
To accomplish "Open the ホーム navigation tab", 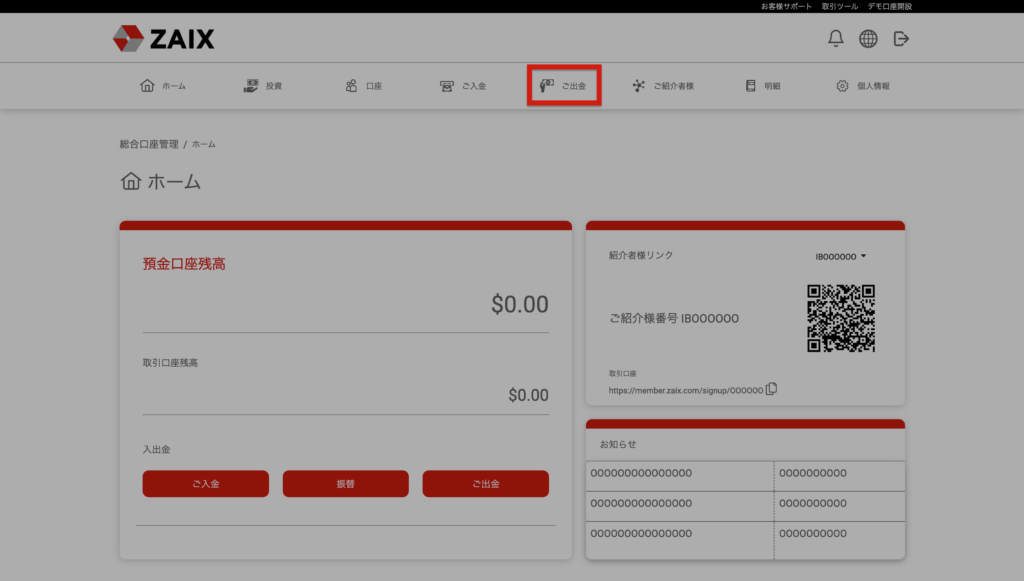I will (x=163, y=86).
